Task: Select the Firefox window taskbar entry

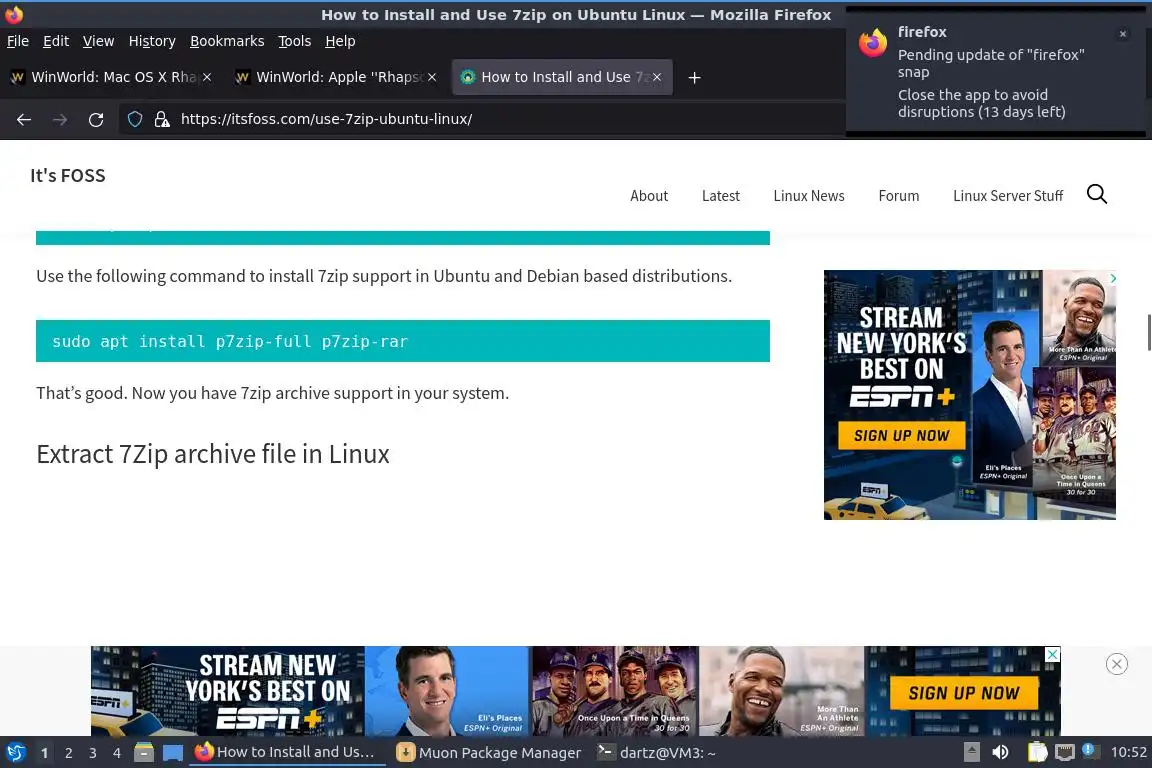Action: 287,753
